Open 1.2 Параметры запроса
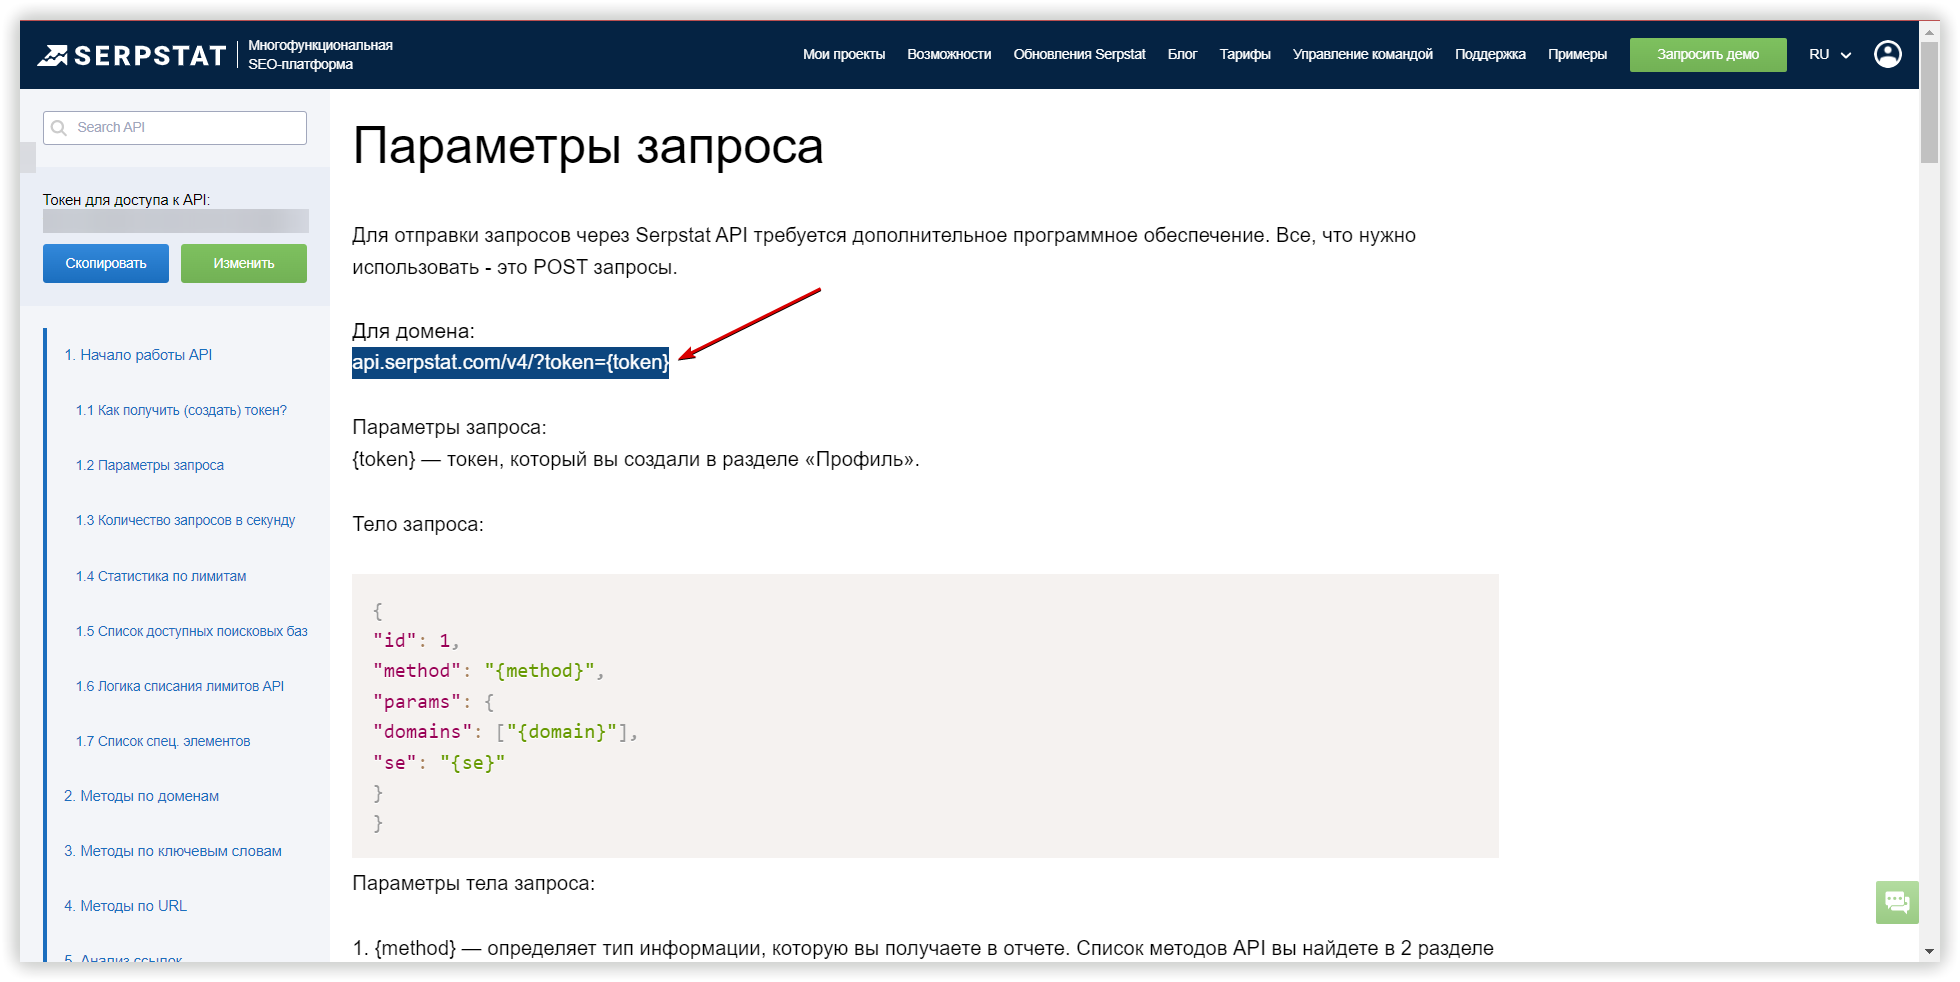This screenshot has width=1960, height=982. pyautogui.click(x=150, y=465)
